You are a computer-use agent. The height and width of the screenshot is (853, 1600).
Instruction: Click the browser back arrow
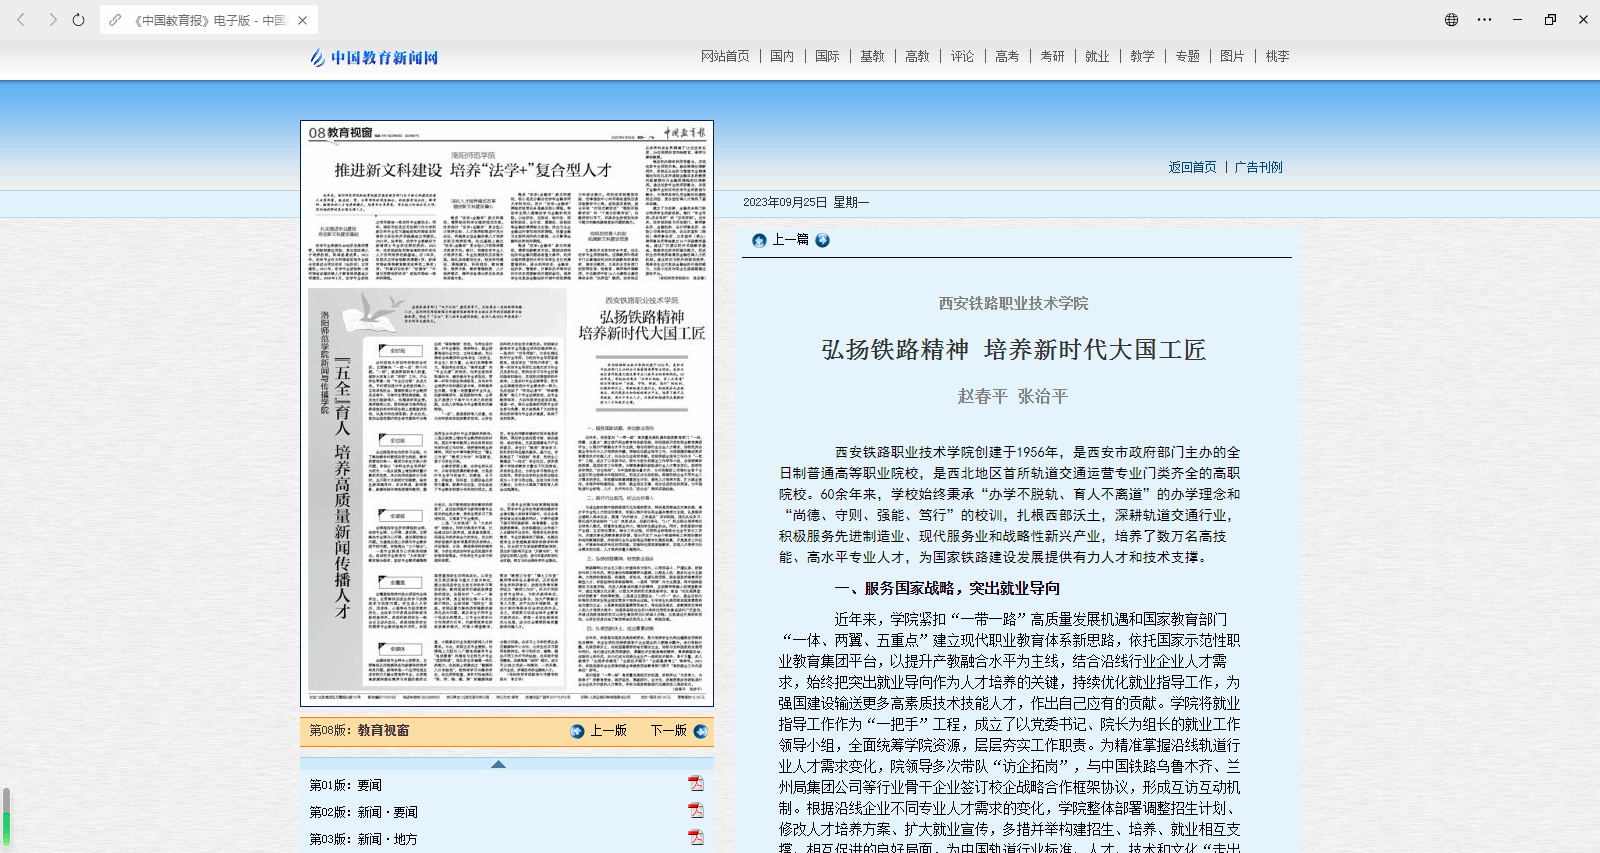(21, 20)
